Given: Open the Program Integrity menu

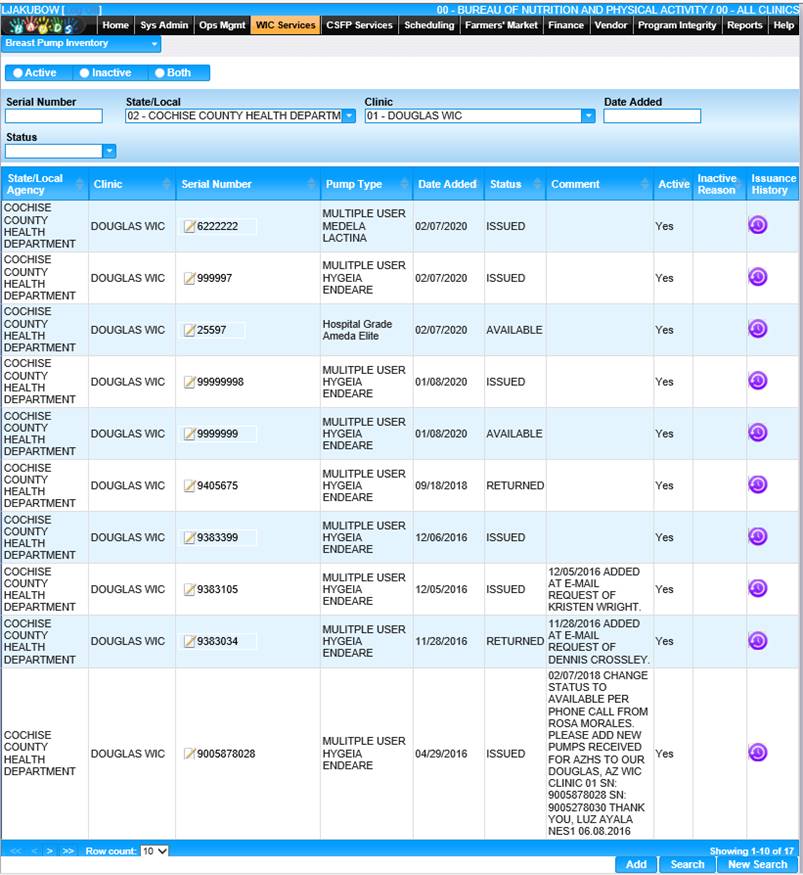Looking at the screenshot, I should click(x=677, y=25).
